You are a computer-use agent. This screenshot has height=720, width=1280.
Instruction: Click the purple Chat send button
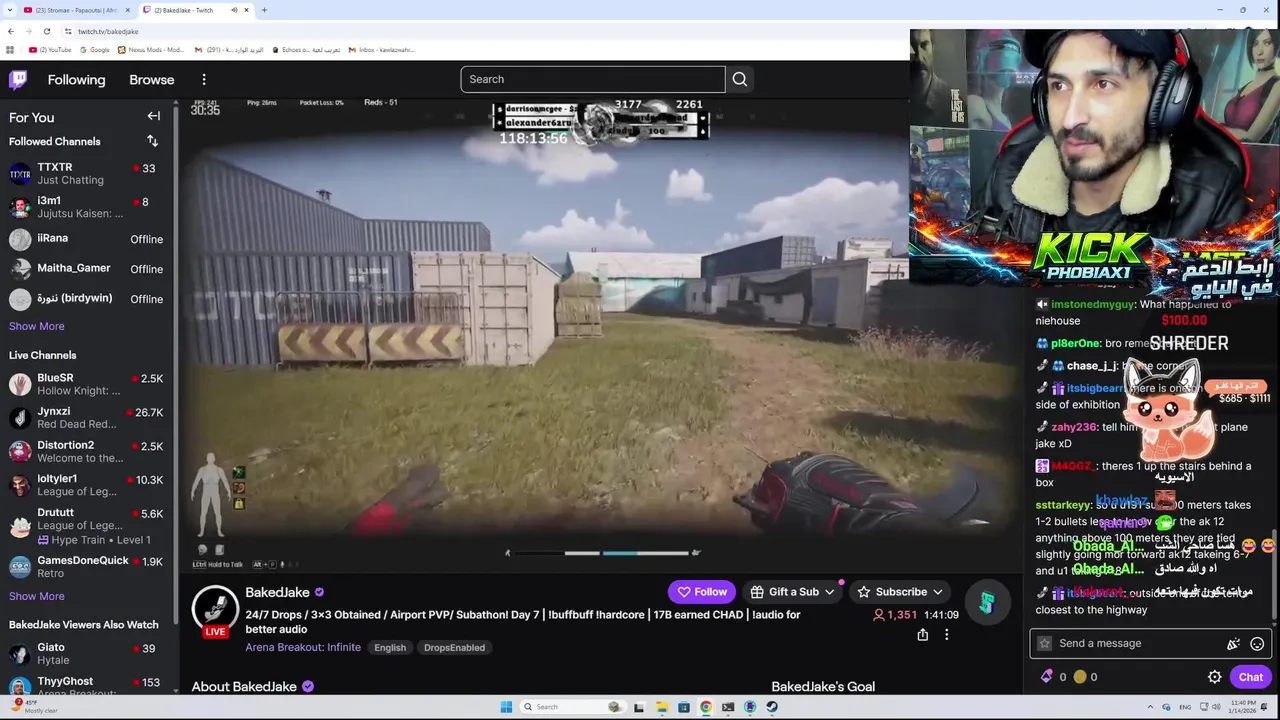tap(1250, 677)
